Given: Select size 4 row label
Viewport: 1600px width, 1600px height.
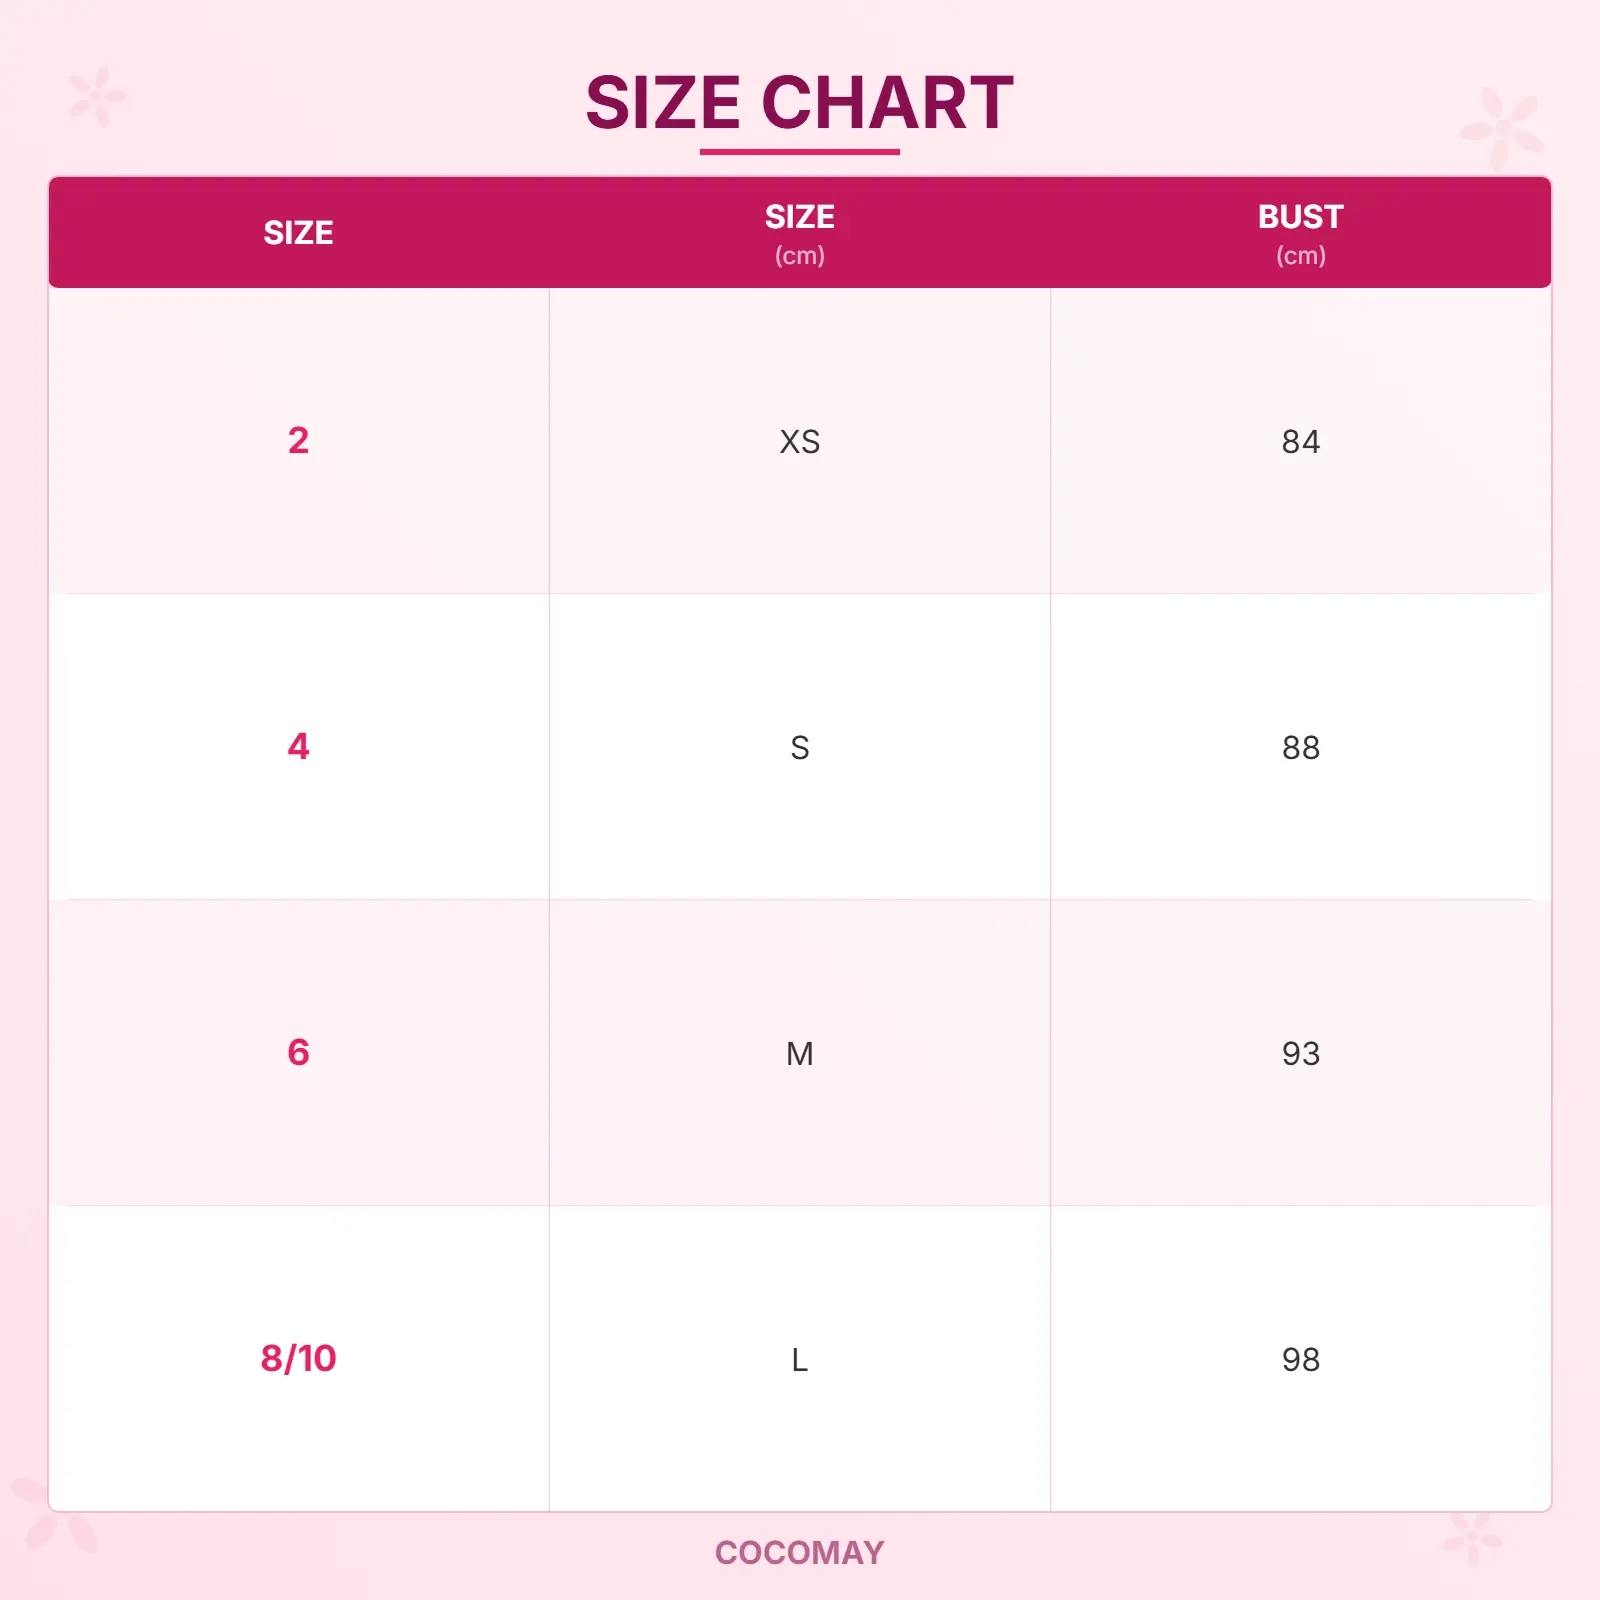Looking at the screenshot, I should pos(298,747).
